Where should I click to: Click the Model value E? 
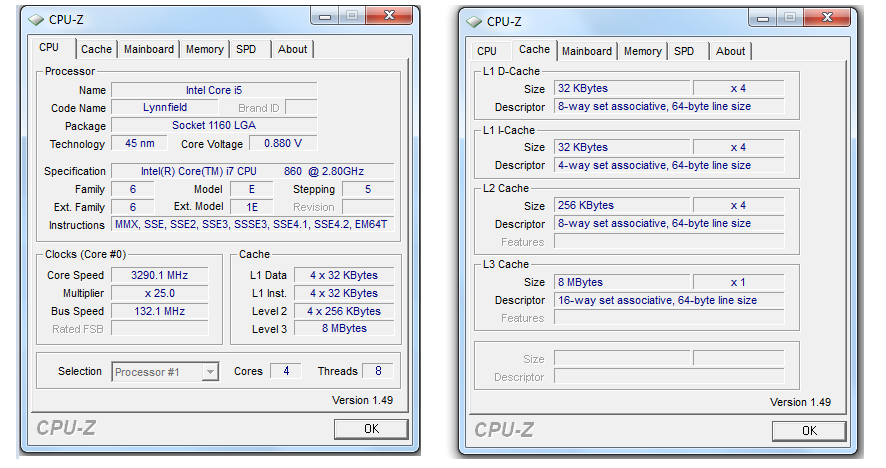(x=252, y=189)
